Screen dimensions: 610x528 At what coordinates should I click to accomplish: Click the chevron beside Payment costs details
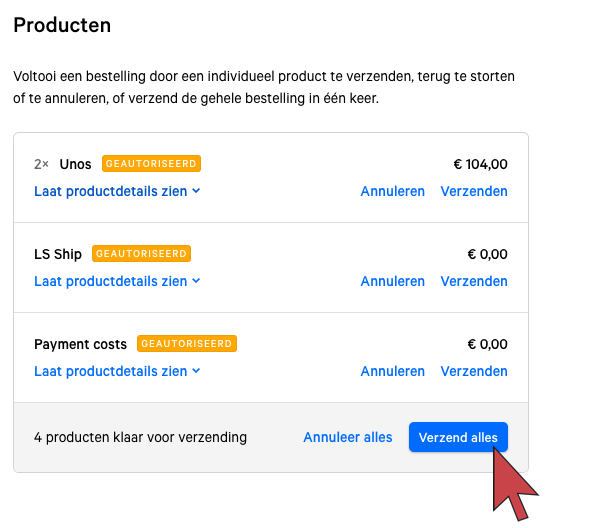197,371
